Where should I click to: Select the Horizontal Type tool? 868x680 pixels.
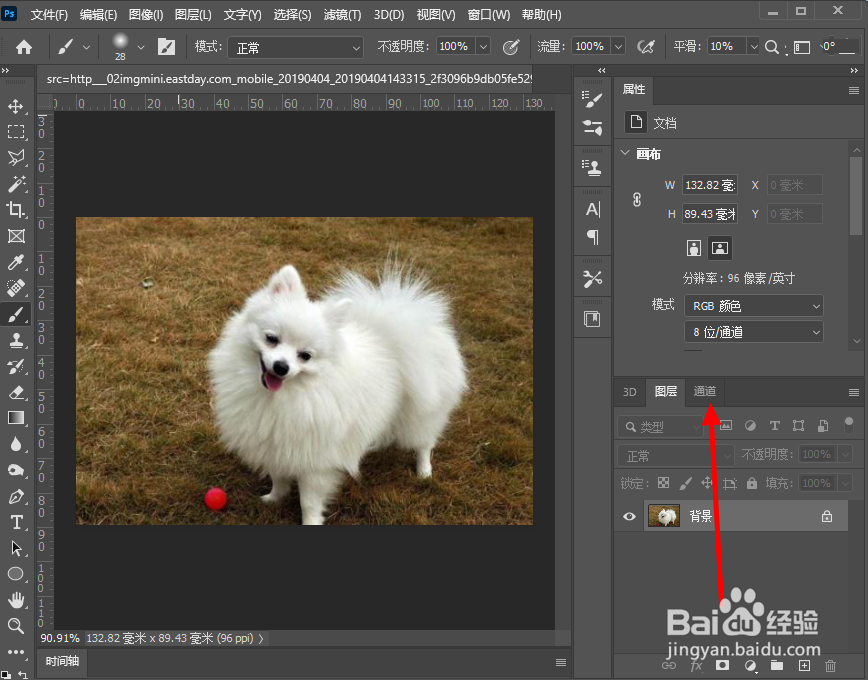(16, 522)
